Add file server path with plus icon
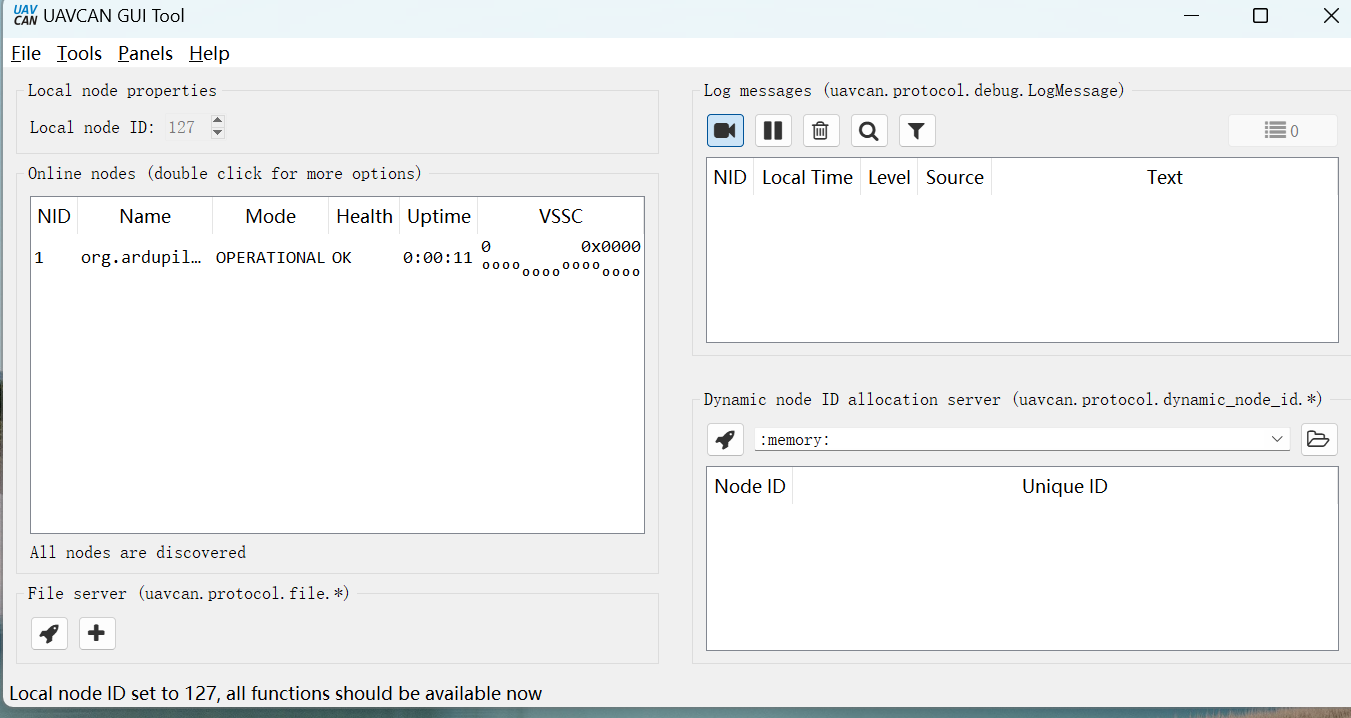This screenshot has width=1351, height=718. click(x=97, y=633)
